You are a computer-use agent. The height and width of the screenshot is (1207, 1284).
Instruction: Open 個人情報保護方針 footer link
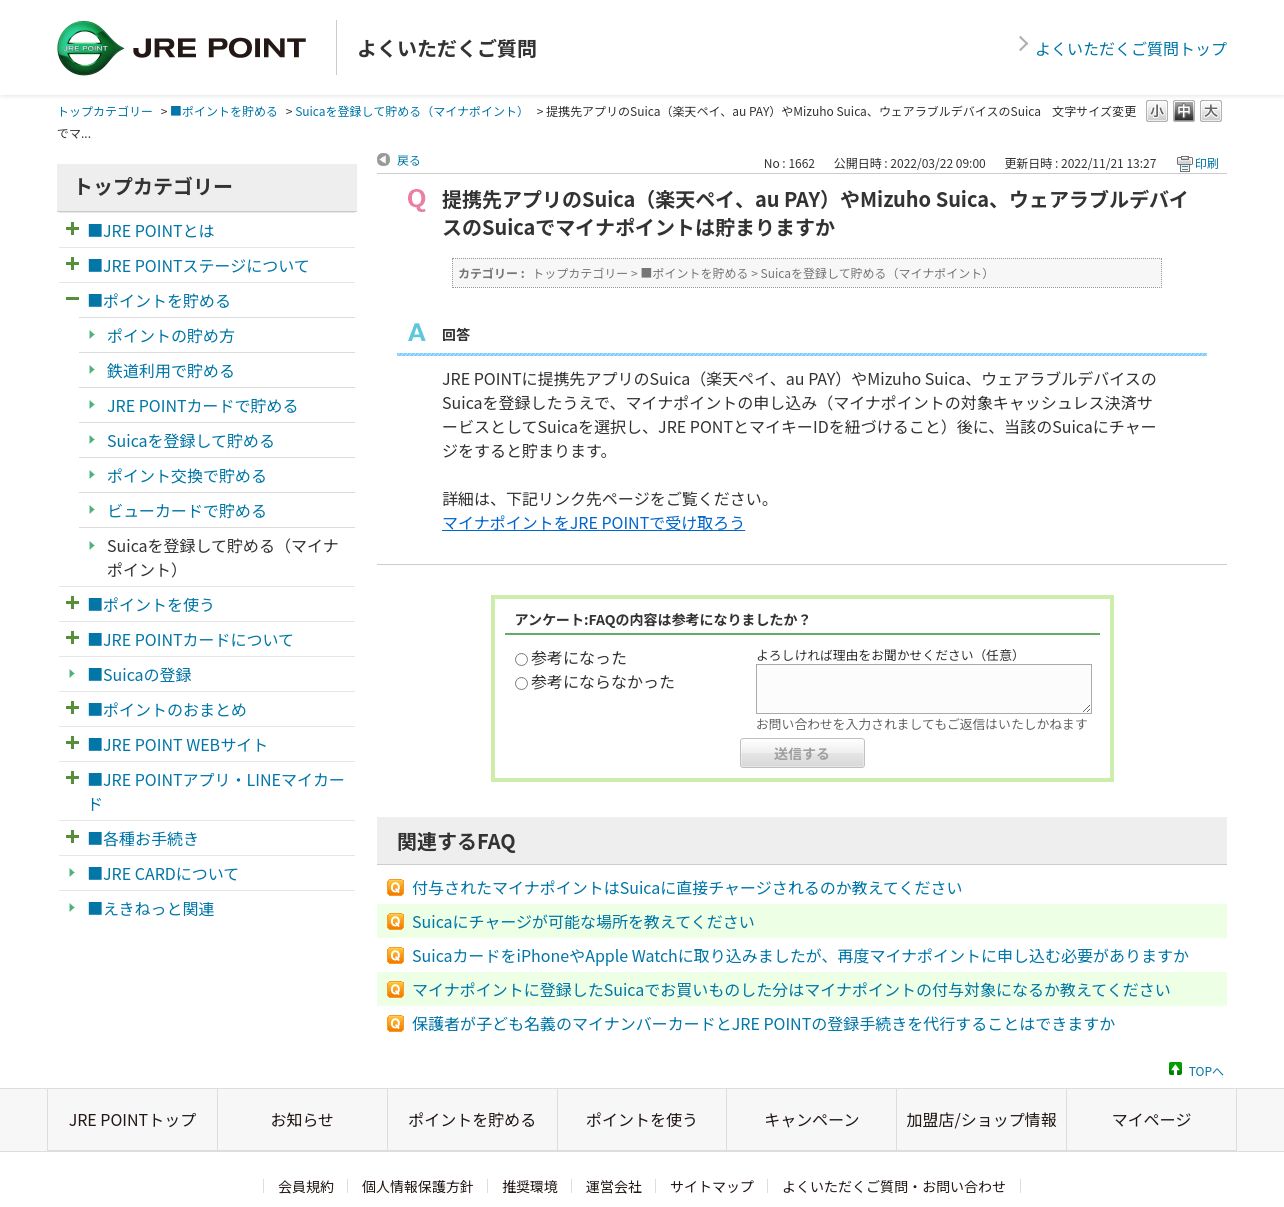coord(418,1186)
